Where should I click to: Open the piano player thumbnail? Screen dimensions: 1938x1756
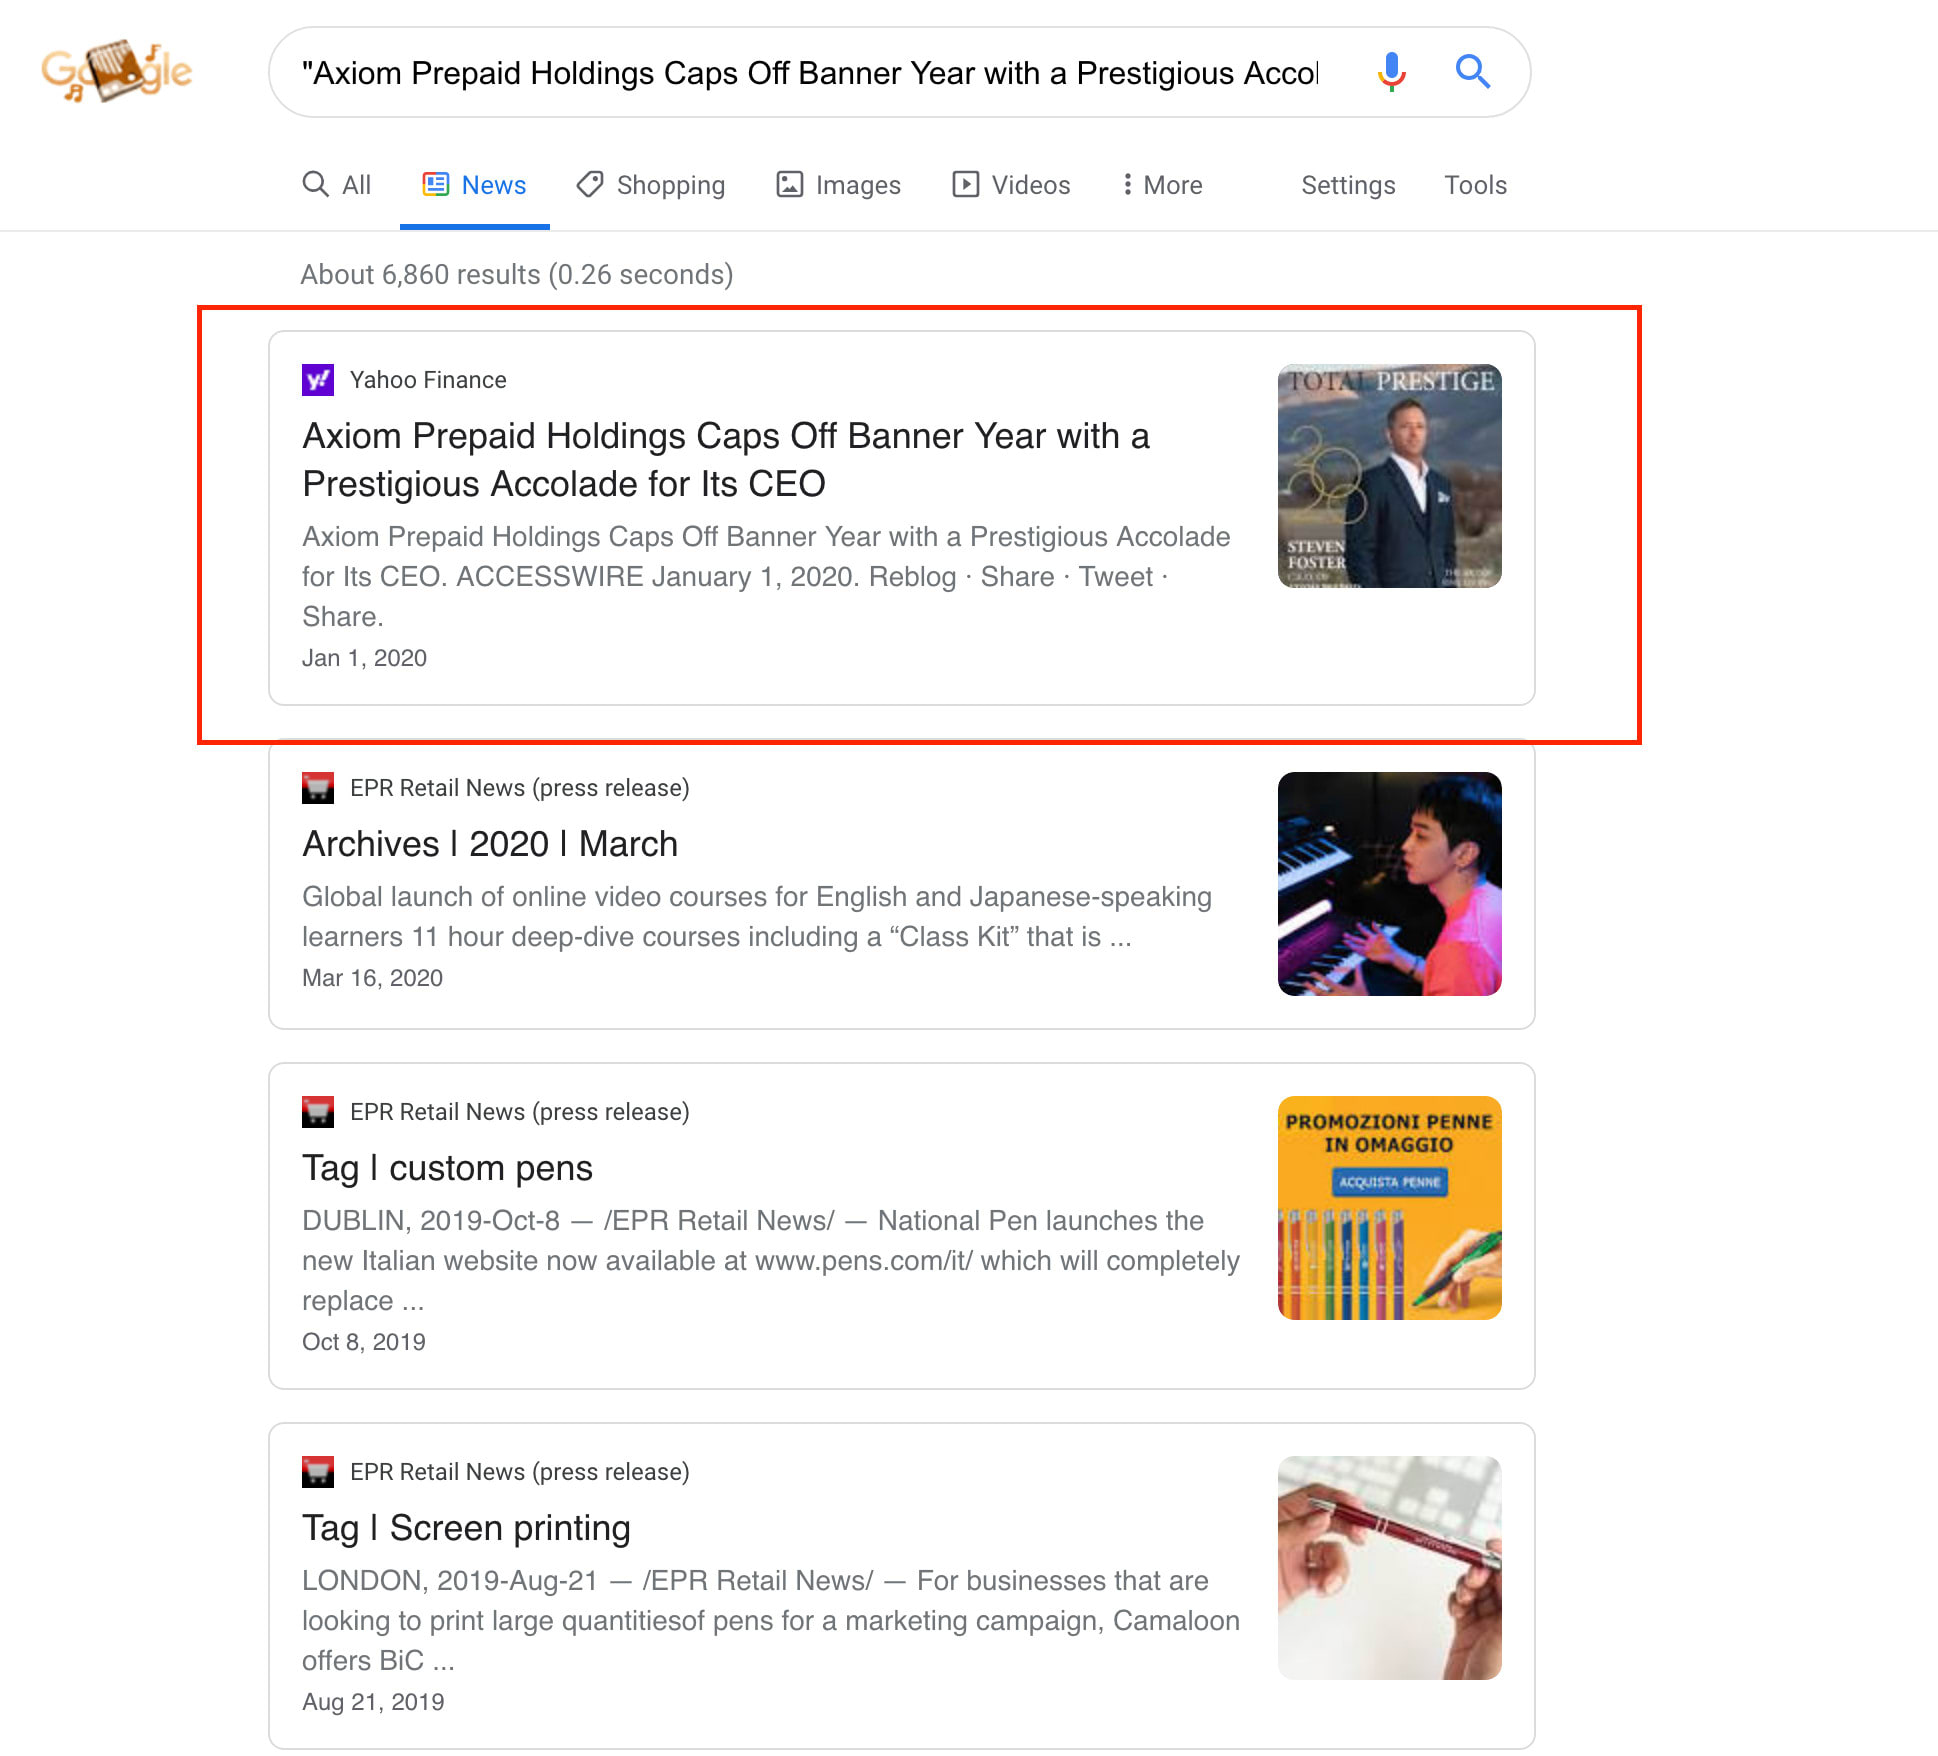pyautogui.click(x=1389, y=884)
